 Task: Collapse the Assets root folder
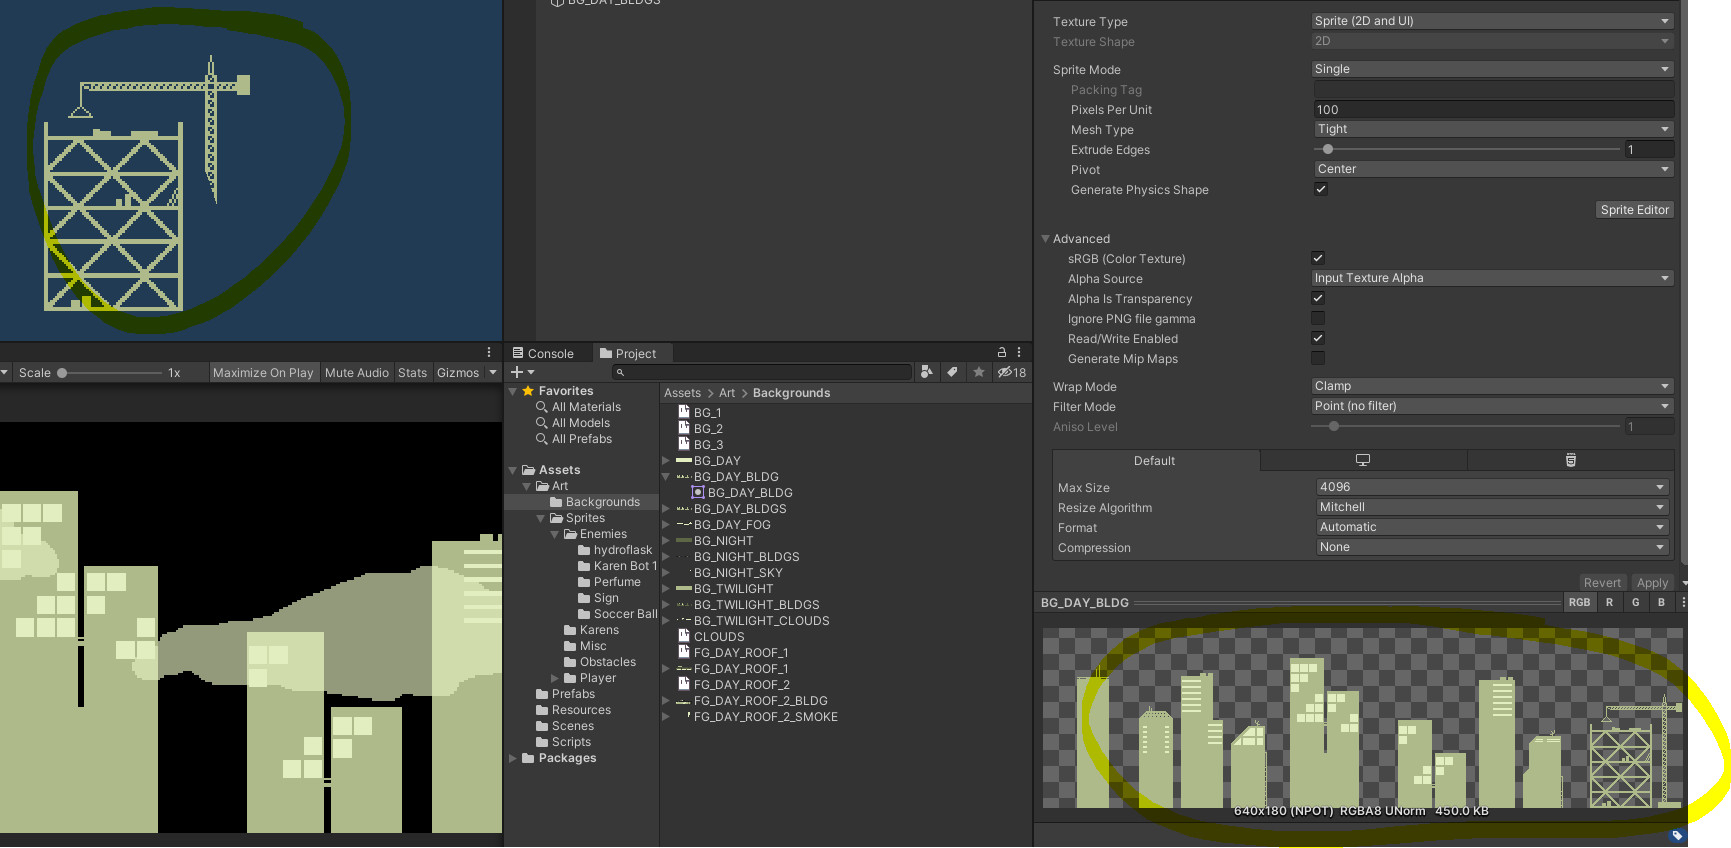click(x=514, y=470)
